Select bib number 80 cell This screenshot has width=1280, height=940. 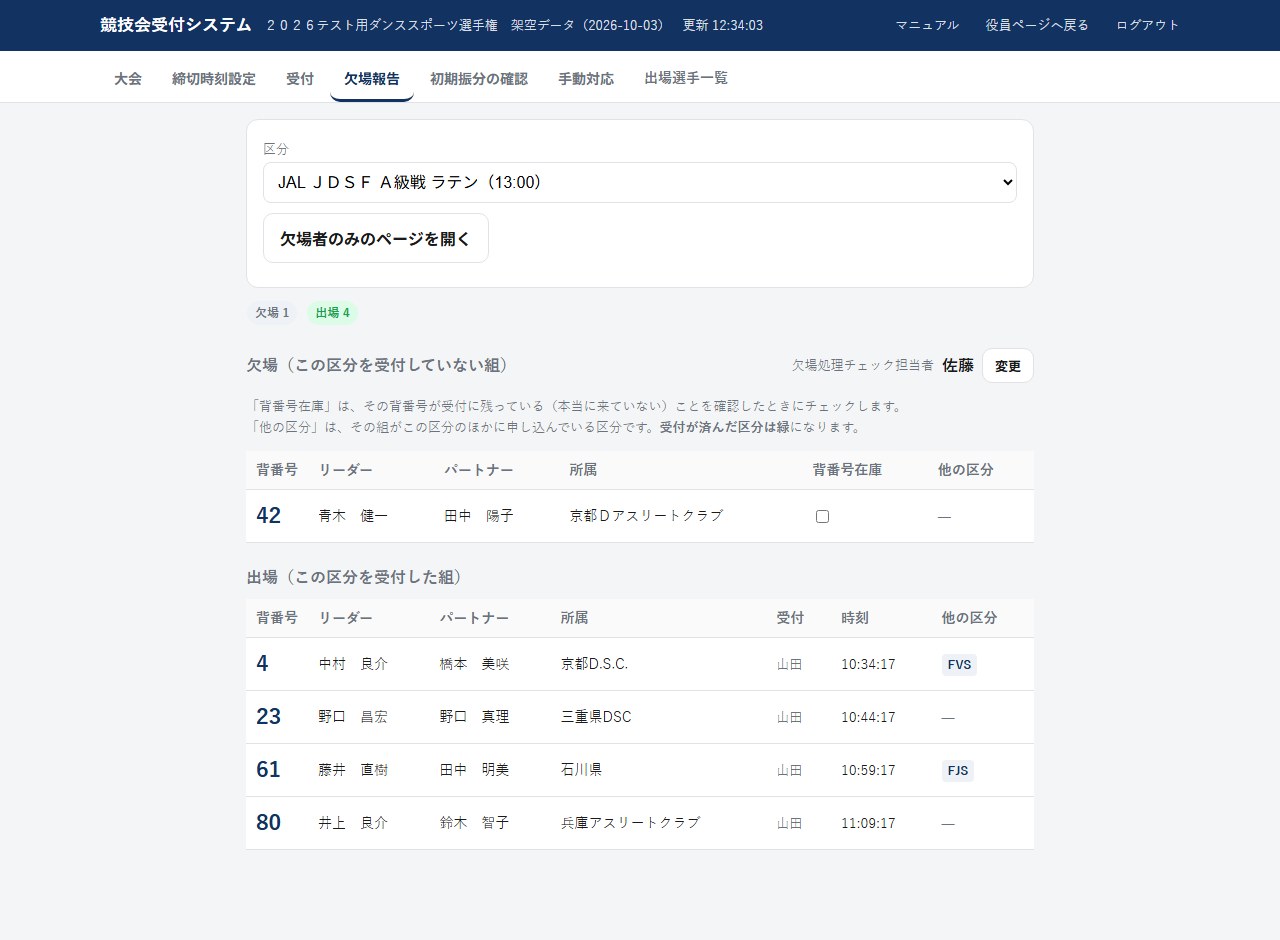click(x=269, y=823)
